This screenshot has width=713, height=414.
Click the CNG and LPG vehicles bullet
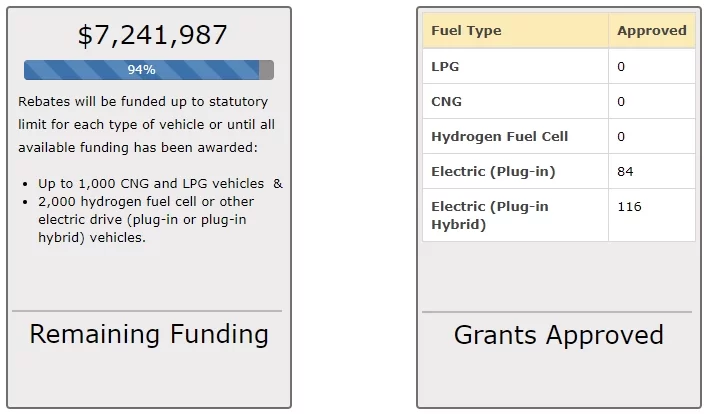point(160,184)
